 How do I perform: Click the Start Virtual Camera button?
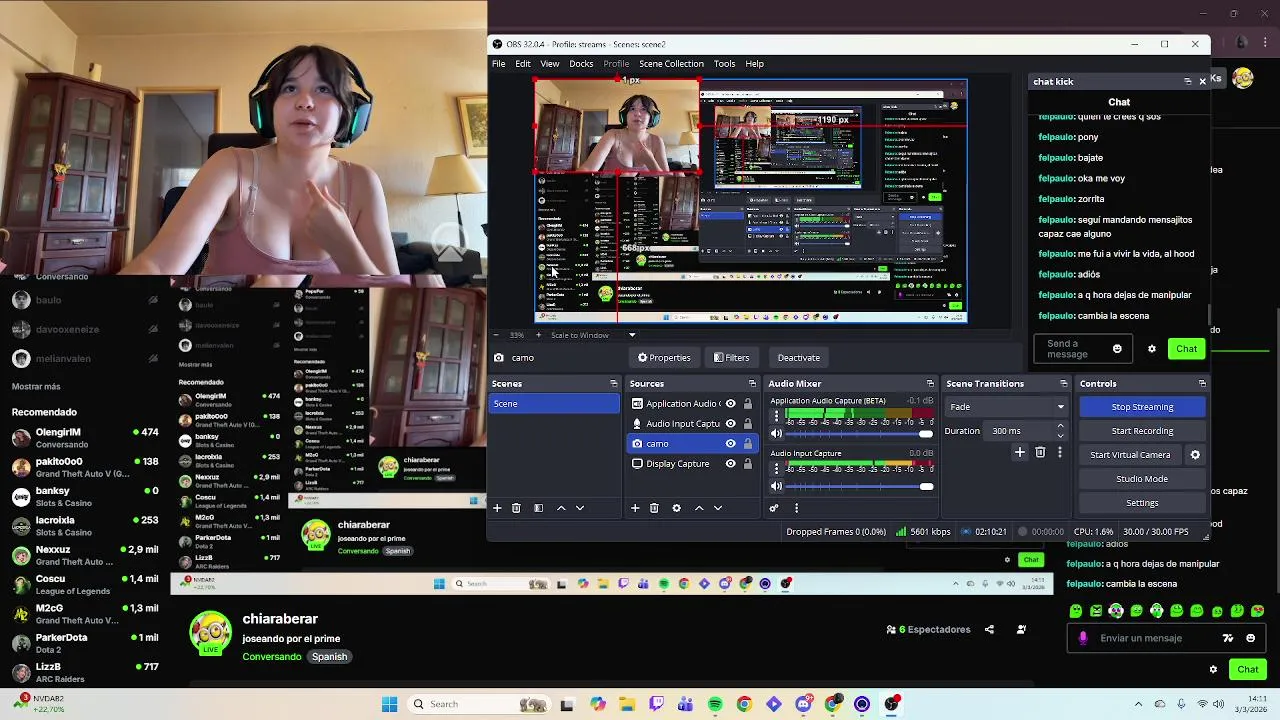[1130, 455]
